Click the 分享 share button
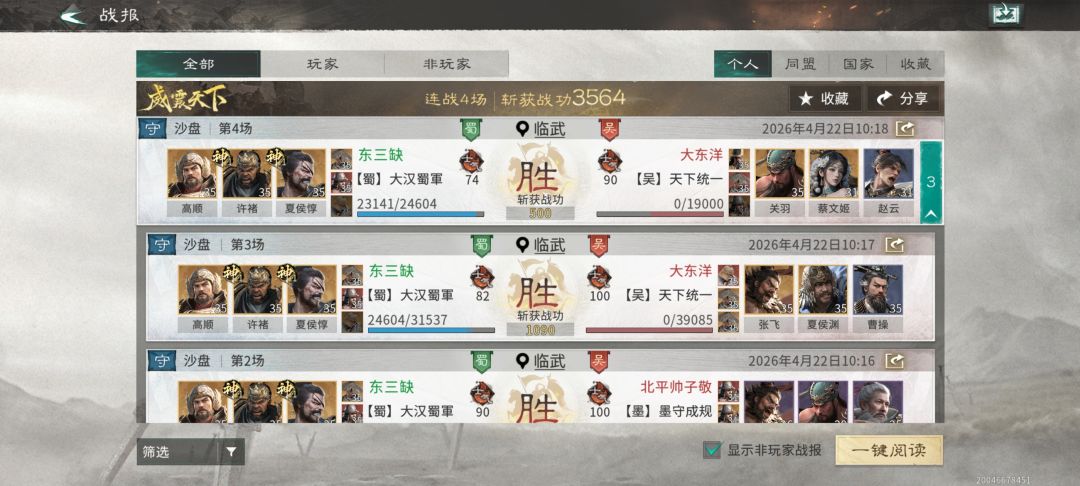 click(x=902, y=99)
